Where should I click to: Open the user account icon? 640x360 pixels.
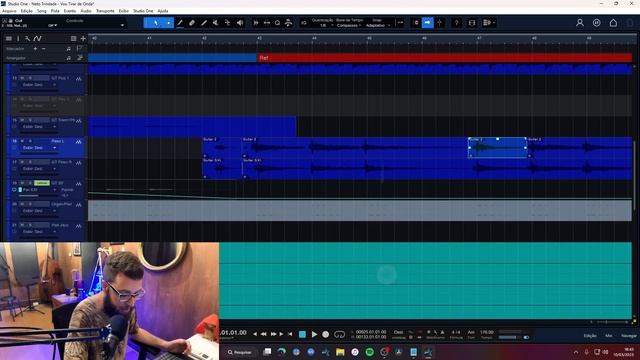pyautogui.click(x=580, y=23)
